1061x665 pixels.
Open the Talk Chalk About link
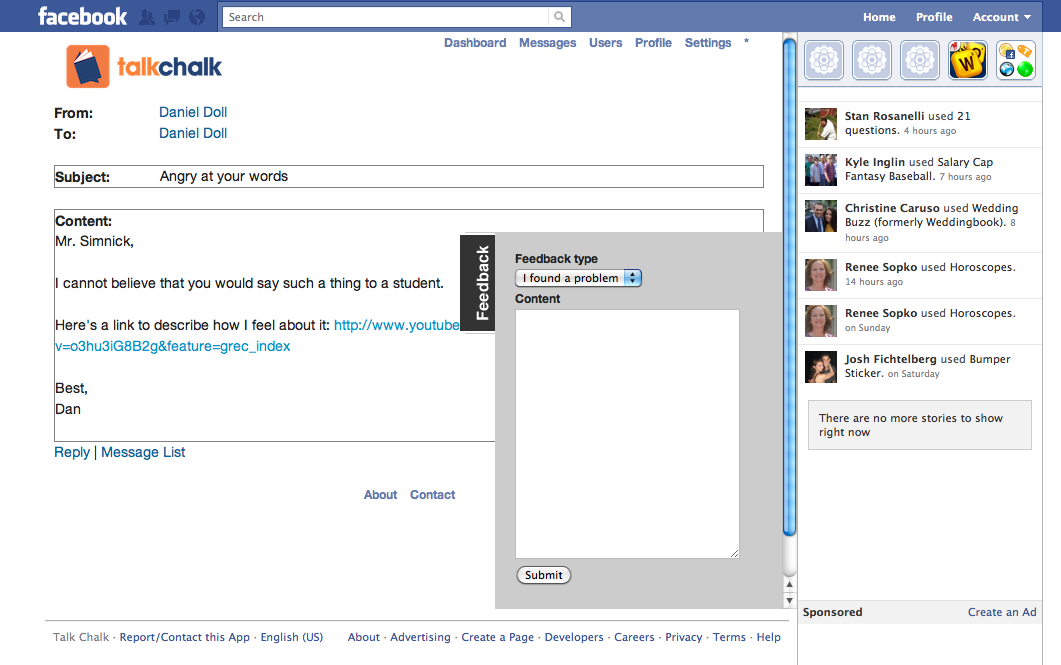(380, 495)
